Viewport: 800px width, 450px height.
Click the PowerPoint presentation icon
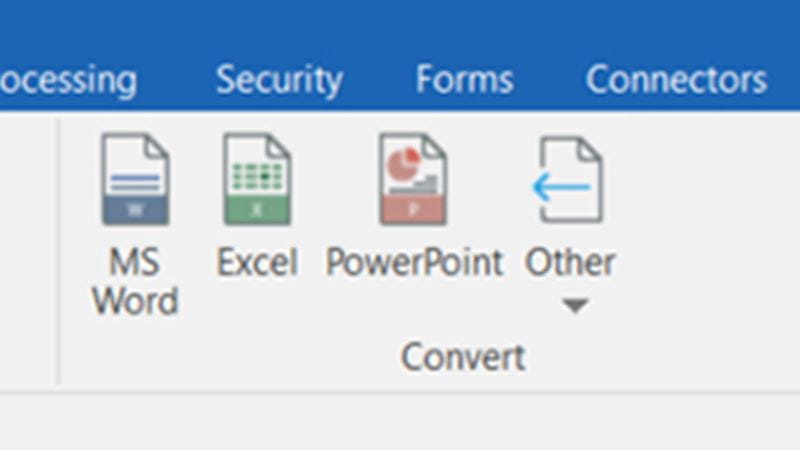tap(413, 181)
